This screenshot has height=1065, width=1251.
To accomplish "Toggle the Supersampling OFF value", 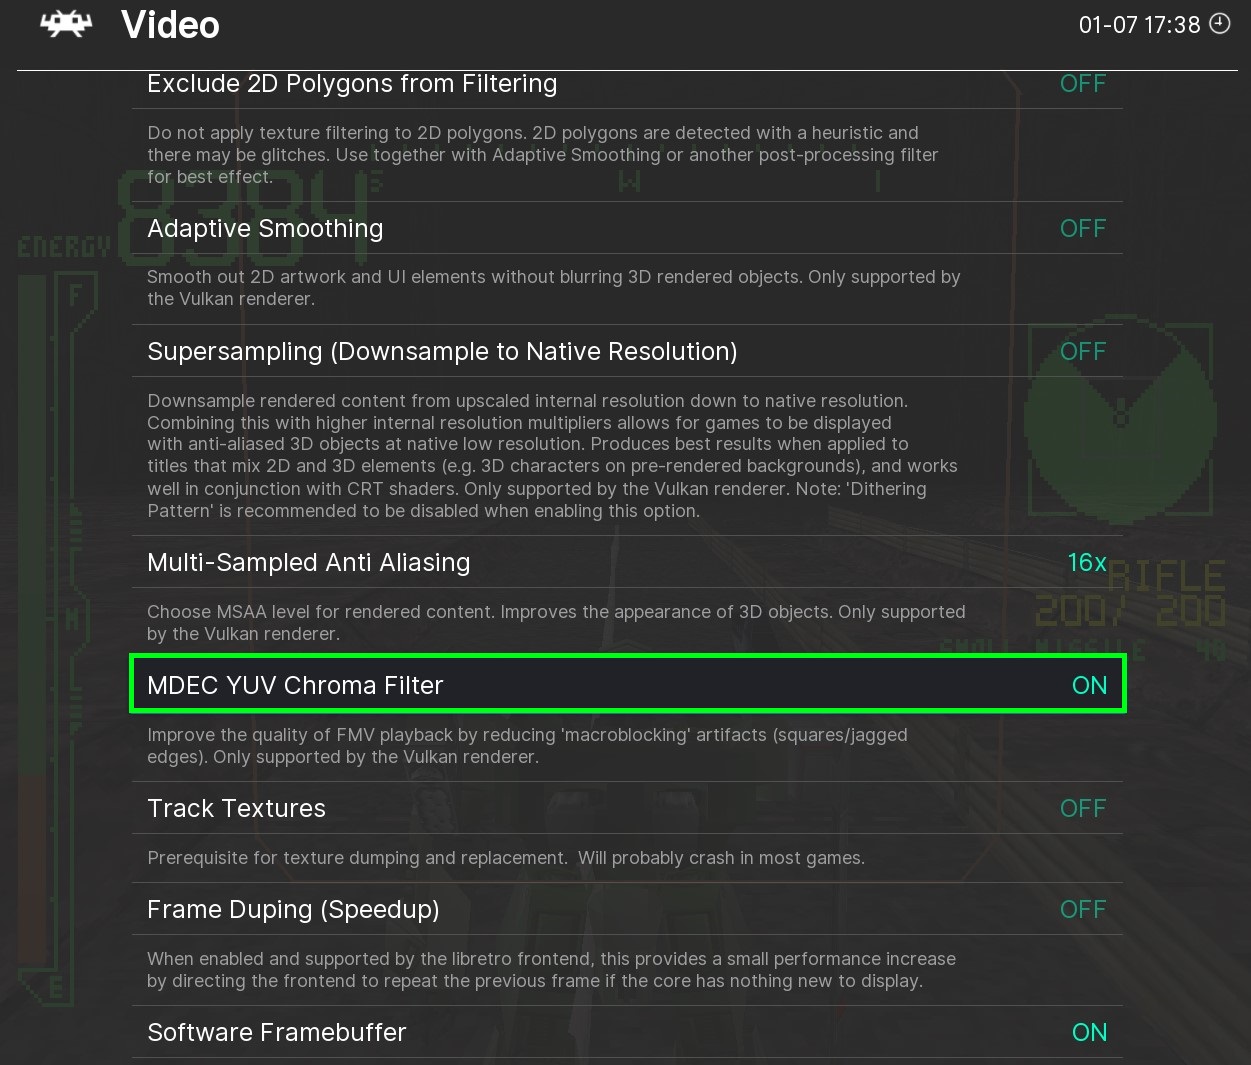I will tap(1082, 352).
